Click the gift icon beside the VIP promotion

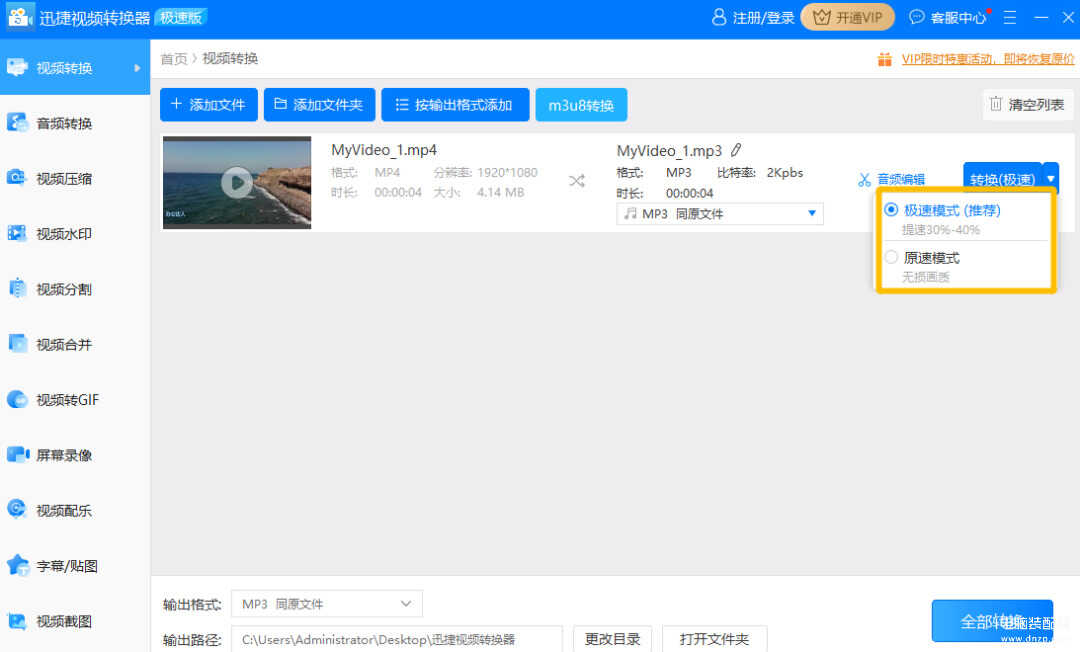tap(884, 59)
